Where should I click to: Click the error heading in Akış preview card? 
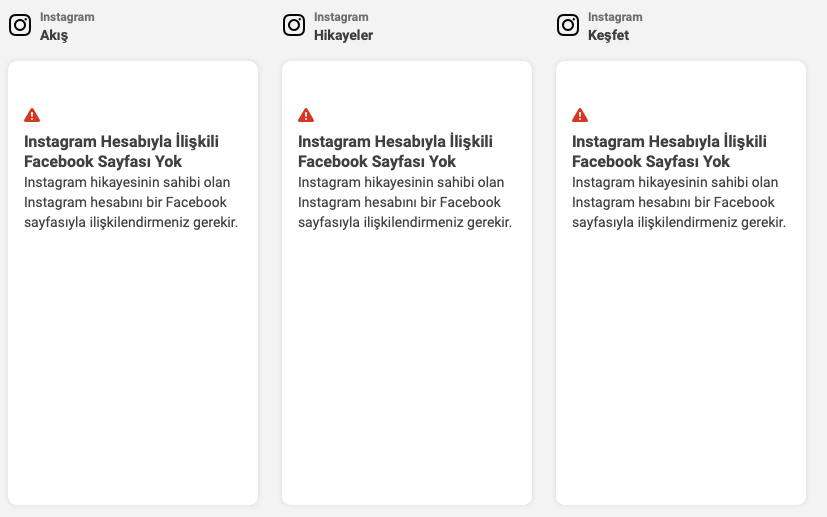point(121,151)
